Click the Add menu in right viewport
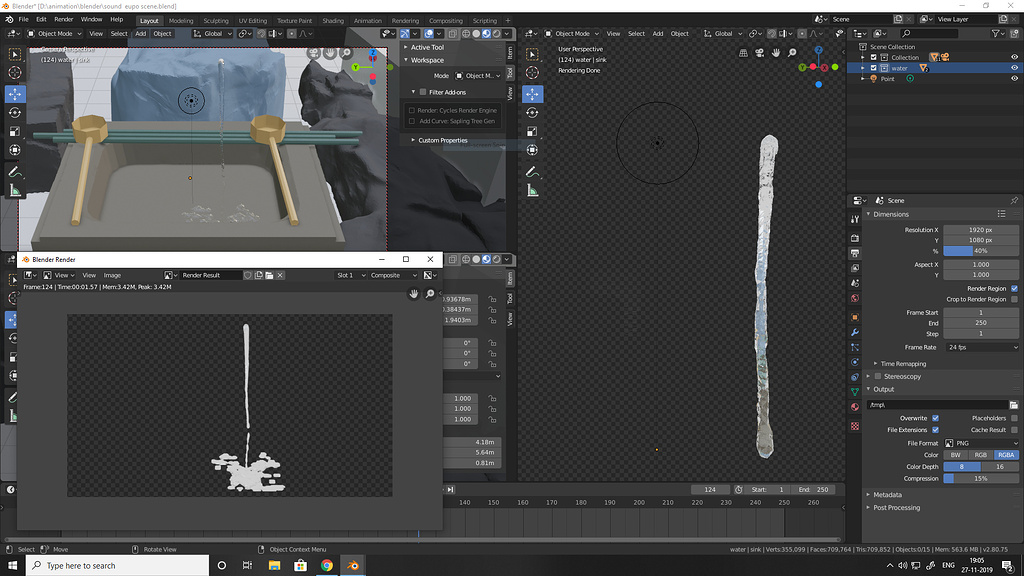This screenshot has height=576, width=1024. click(658, 33)
